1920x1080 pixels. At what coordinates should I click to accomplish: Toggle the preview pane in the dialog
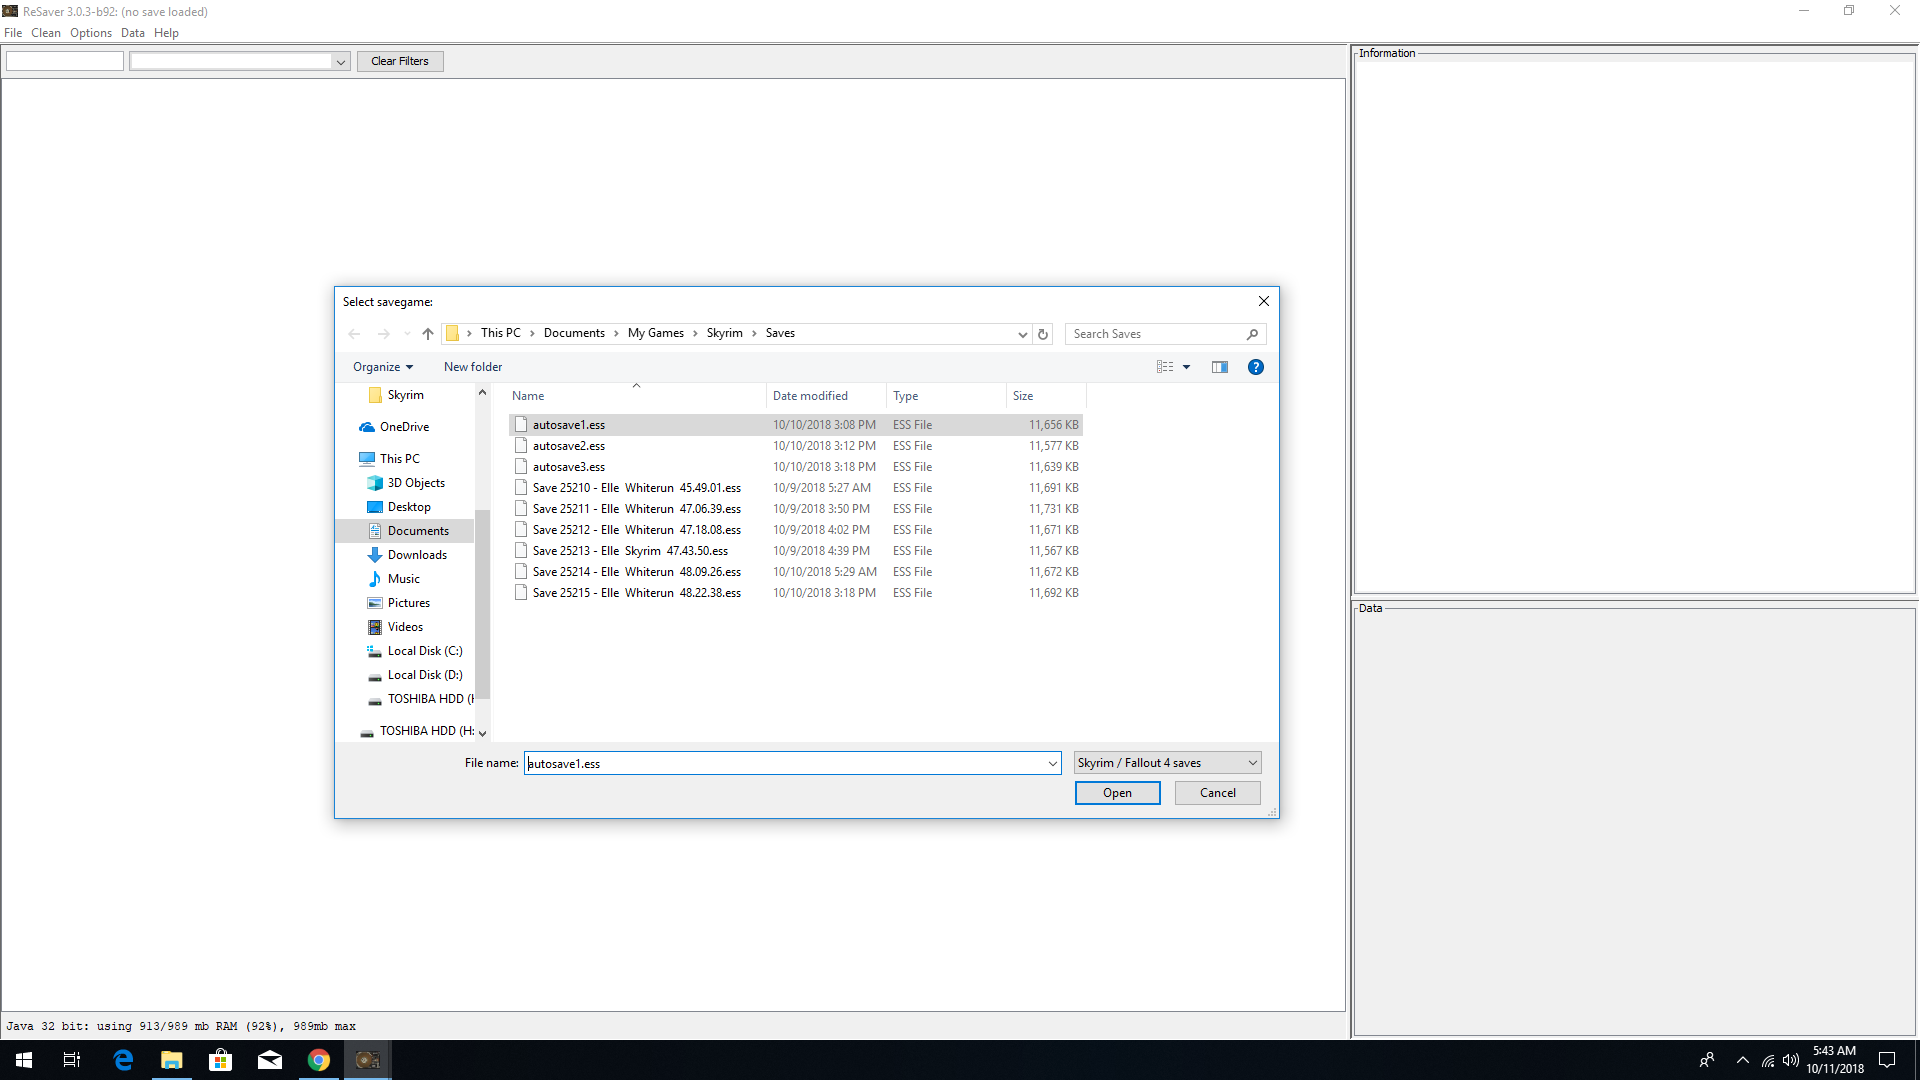1219,367
